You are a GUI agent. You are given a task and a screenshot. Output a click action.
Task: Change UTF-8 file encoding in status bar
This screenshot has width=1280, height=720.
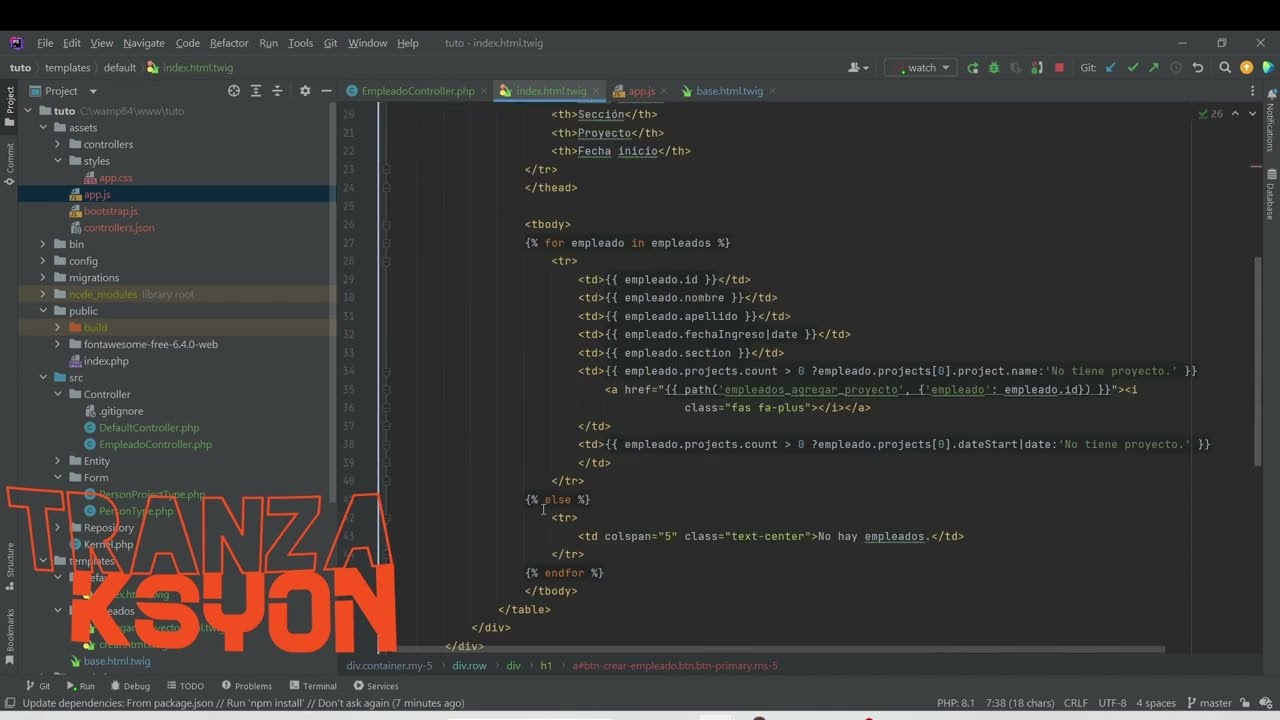click(1112, 703)
